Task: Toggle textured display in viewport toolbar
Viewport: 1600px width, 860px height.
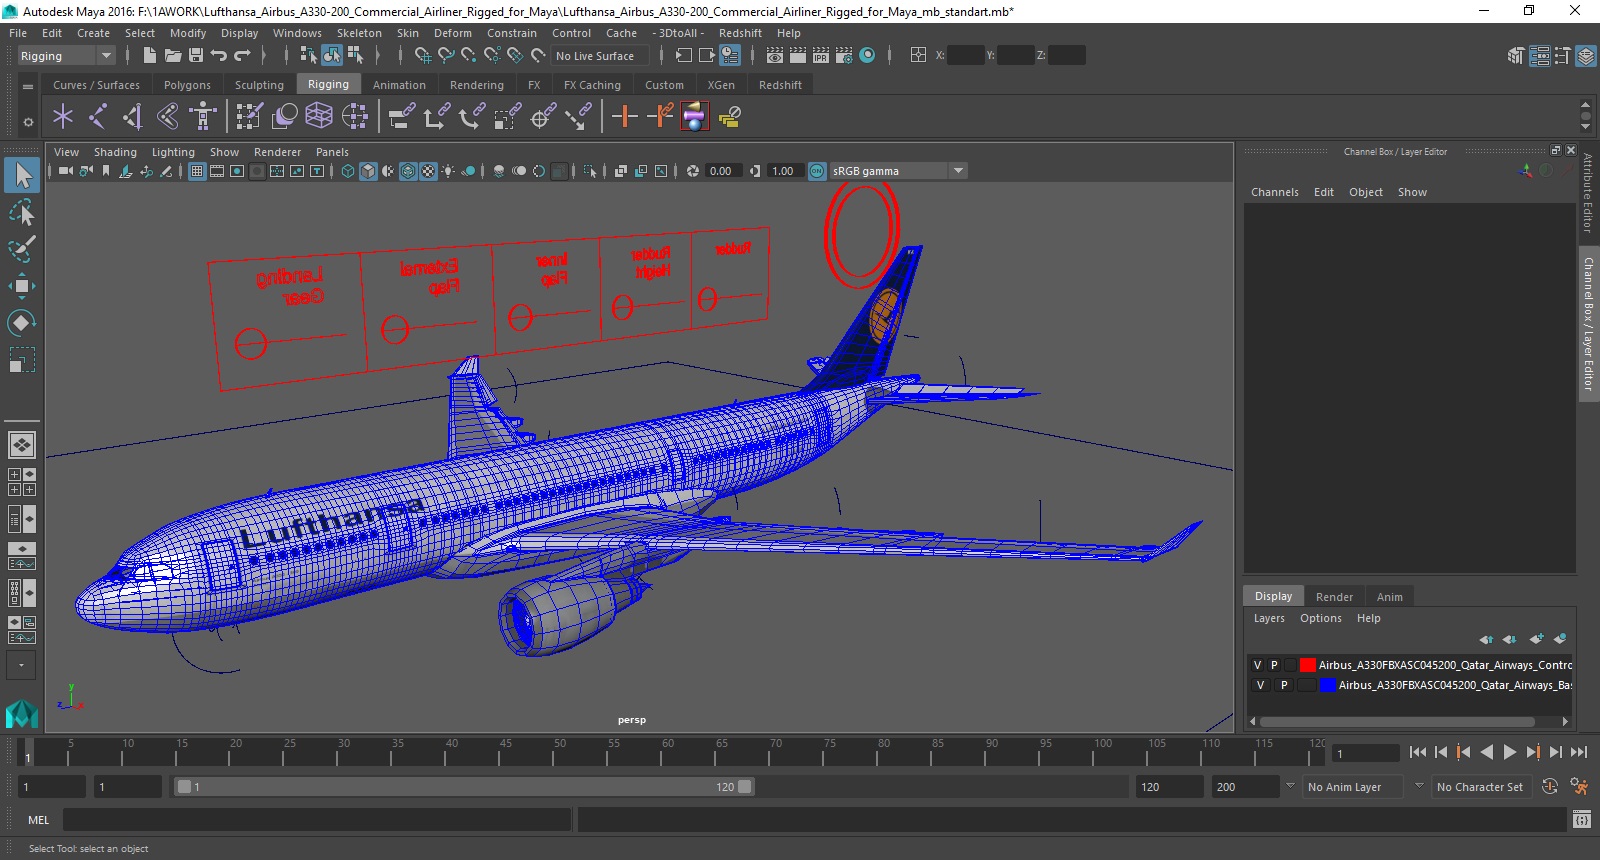Action: click(x=428, y=171)
